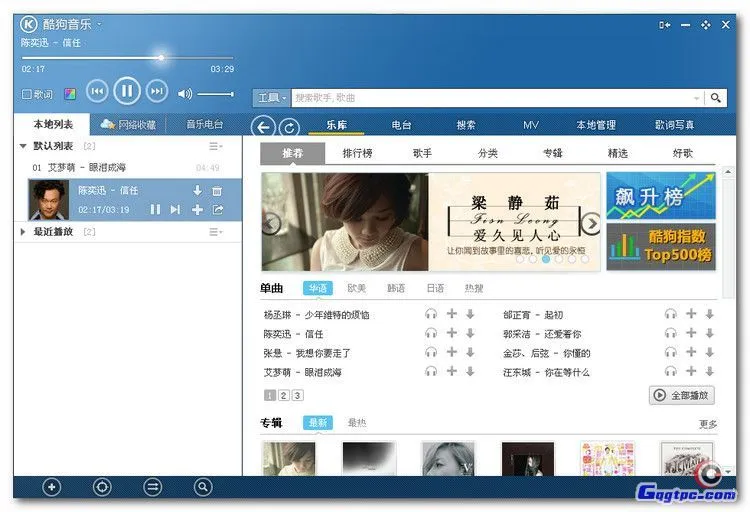
Task: Change play mode in the bottom bar
Action: point(153,487)
